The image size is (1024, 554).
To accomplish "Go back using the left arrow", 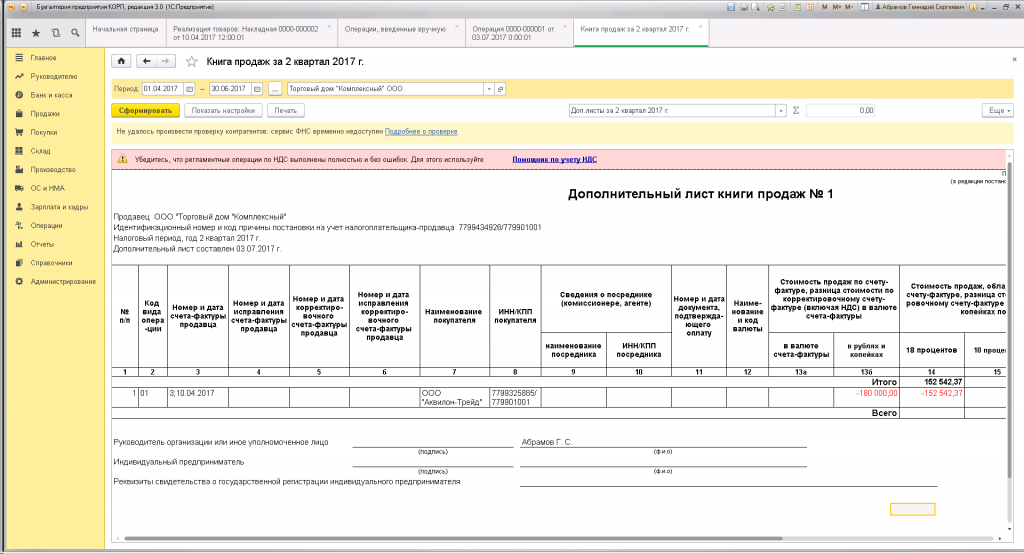I will 146,61.
